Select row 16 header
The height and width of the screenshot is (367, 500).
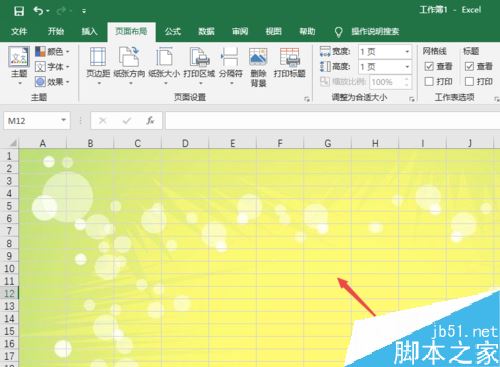tap(9, 344)
